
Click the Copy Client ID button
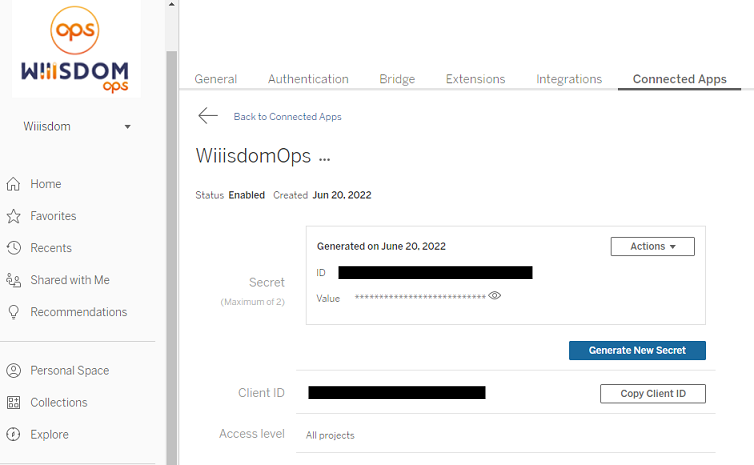653,393
